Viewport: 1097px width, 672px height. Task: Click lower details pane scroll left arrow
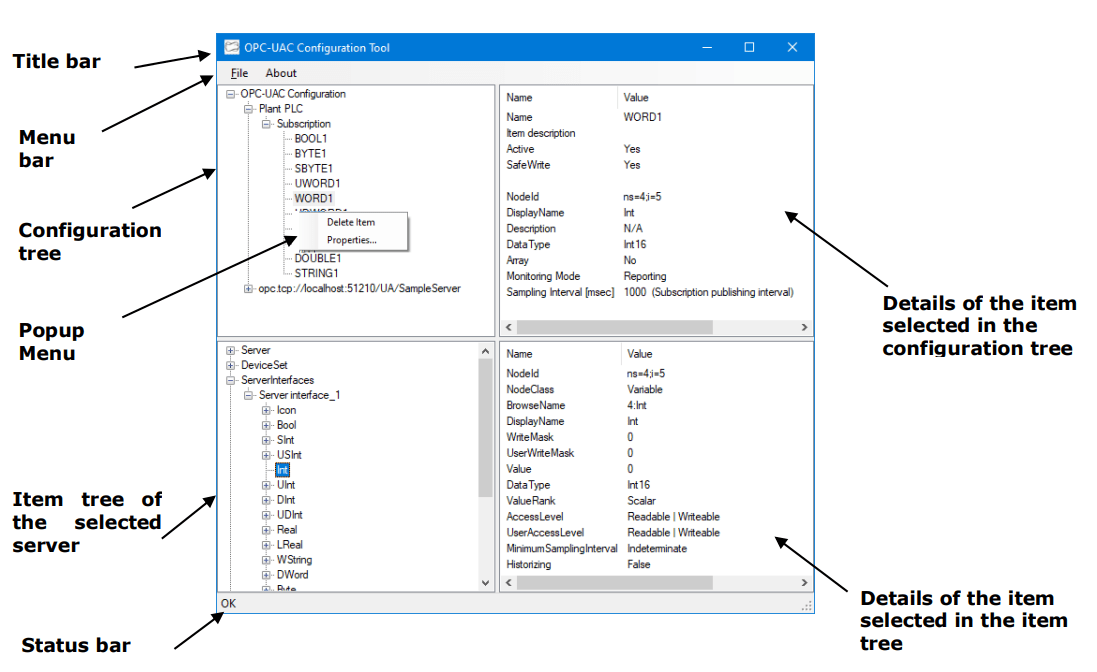(x=509, y=582)
